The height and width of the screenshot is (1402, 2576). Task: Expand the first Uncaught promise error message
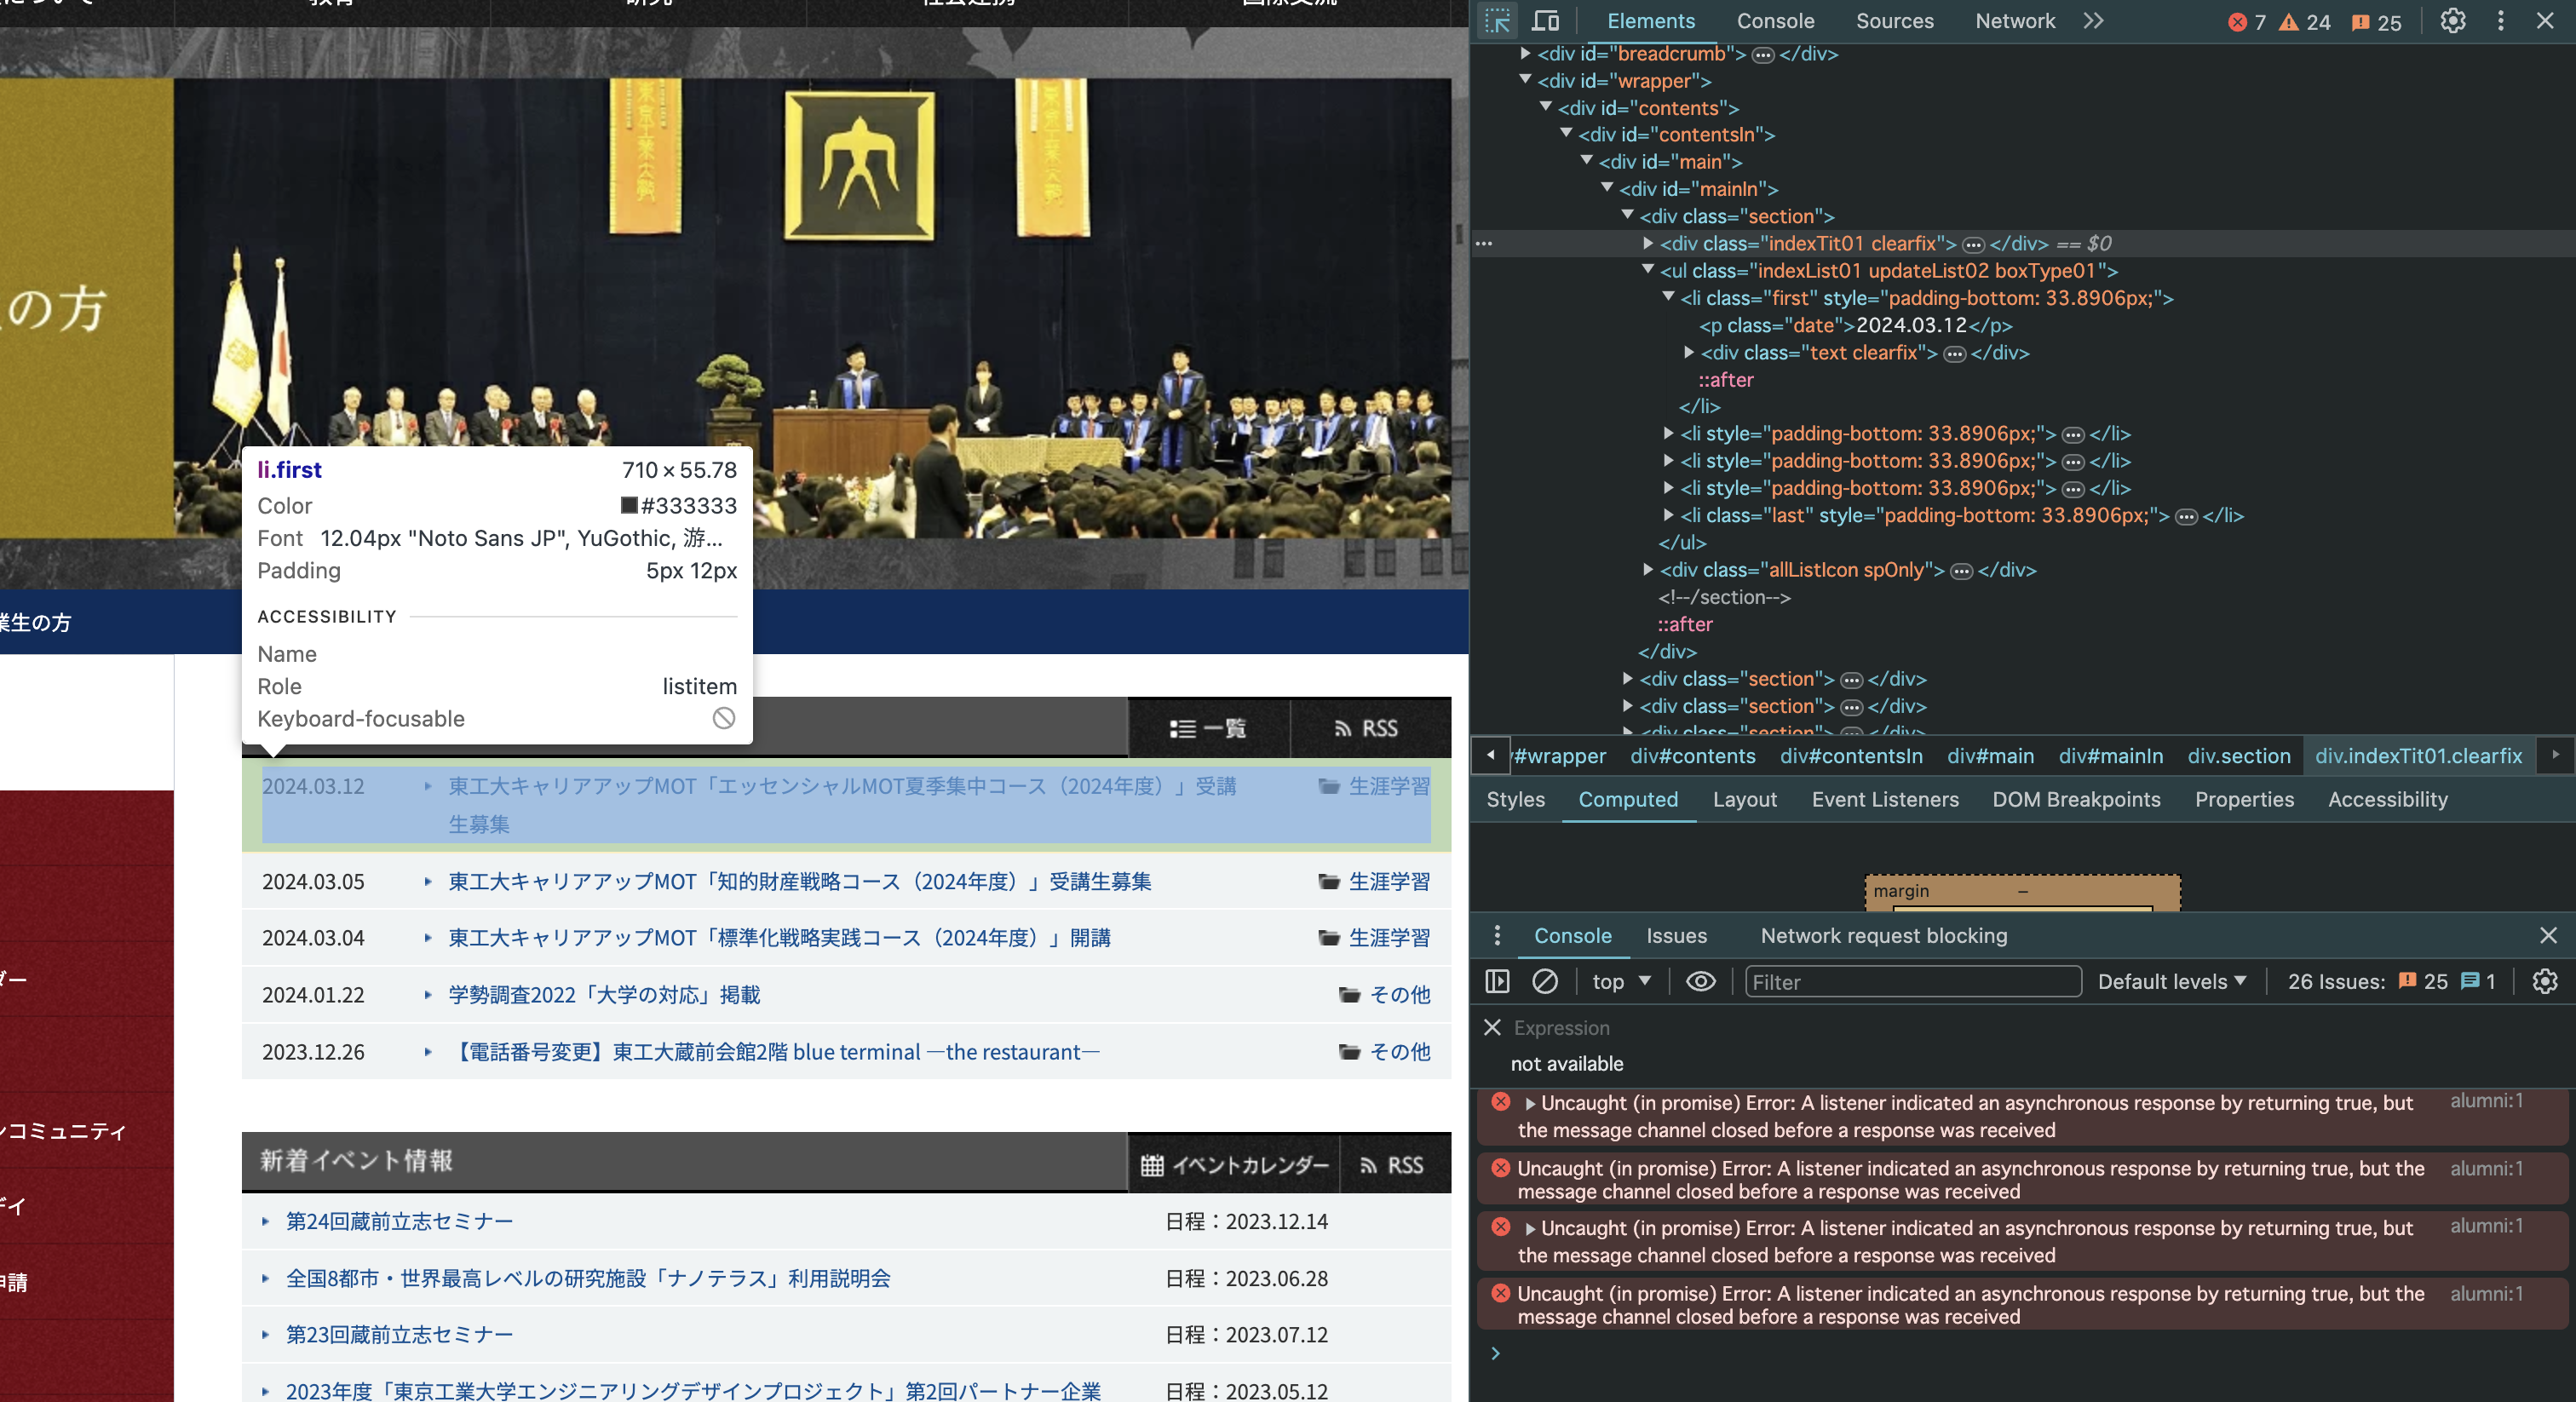tap(1529, 1103)
